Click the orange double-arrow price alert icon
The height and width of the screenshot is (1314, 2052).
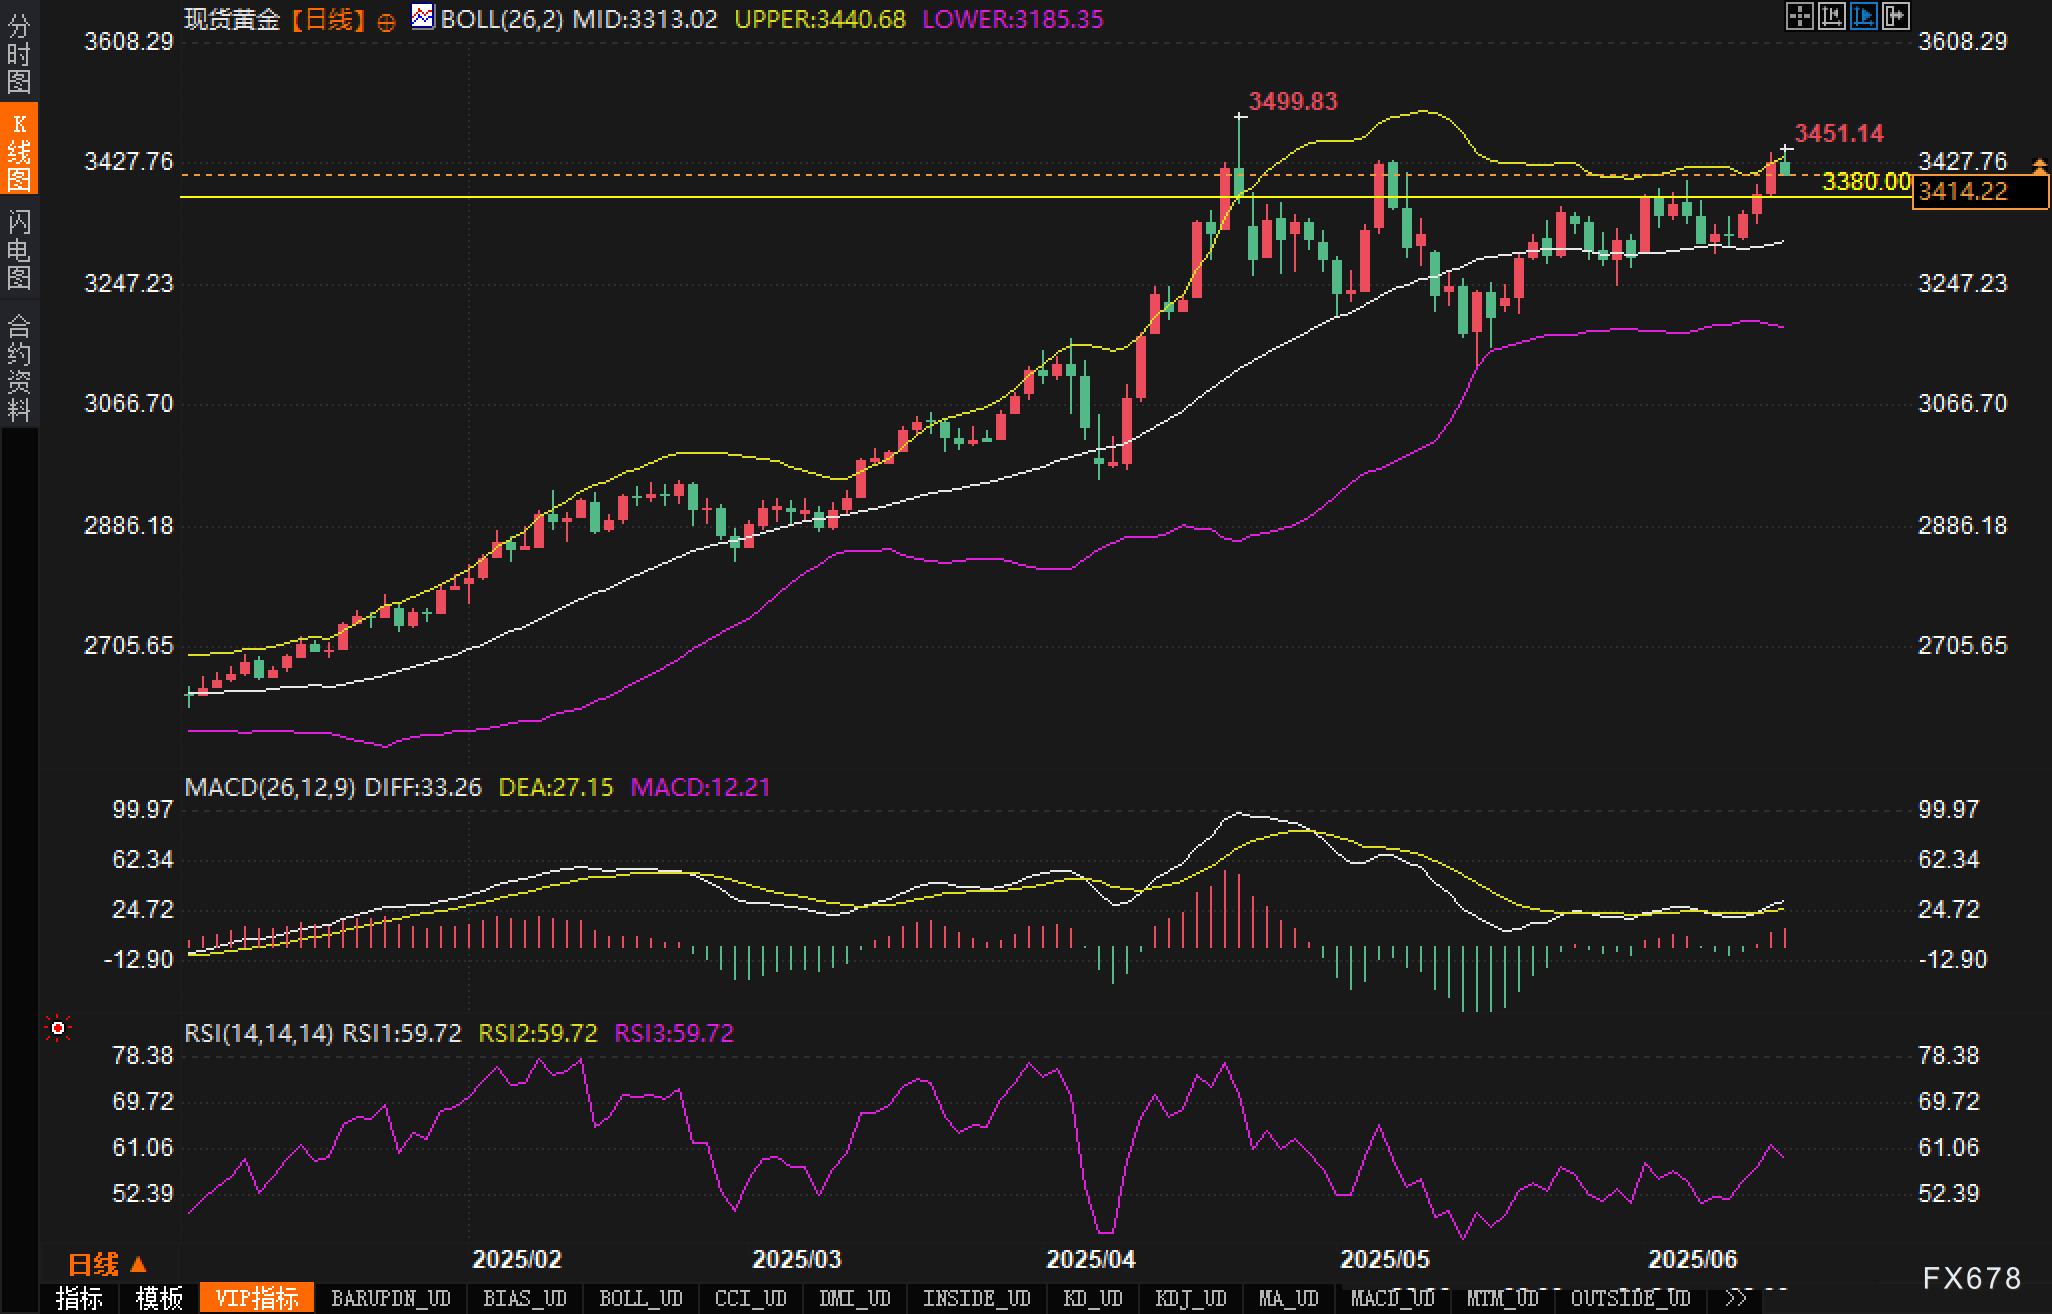point(2039,166)
